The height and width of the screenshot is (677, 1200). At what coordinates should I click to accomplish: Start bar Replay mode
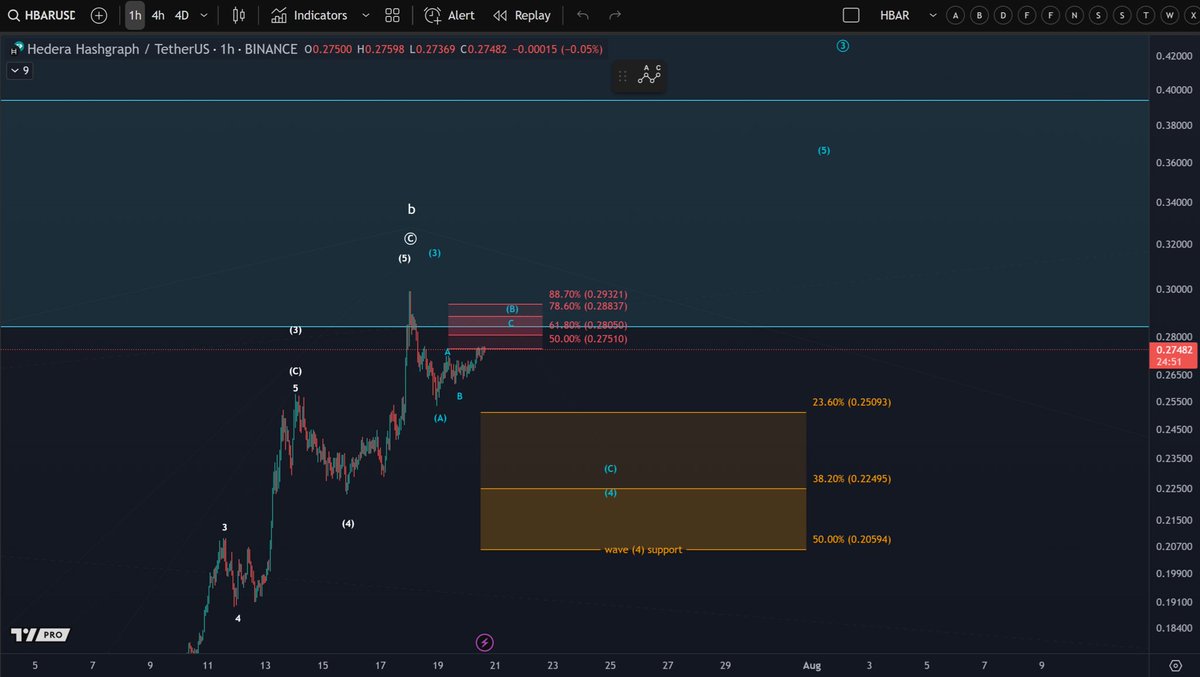[522, 15]
